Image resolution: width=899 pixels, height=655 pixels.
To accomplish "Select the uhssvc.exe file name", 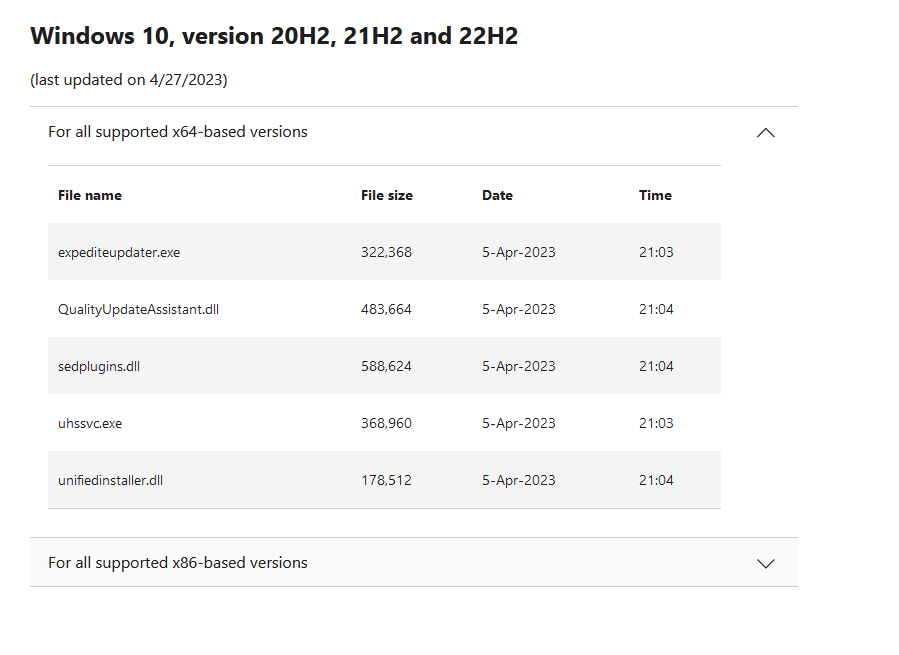I will tap(90, 423).
